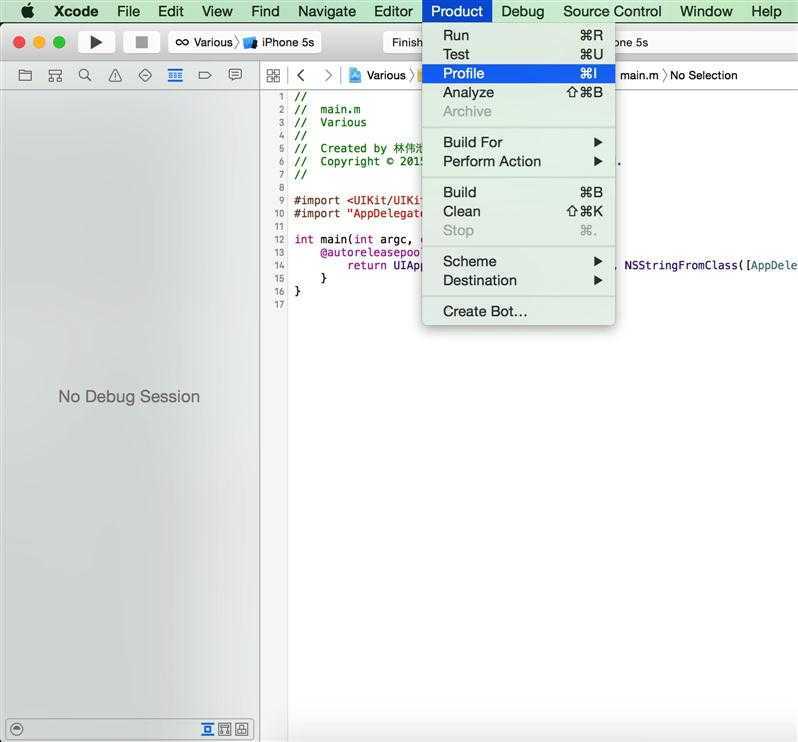The height and width of the screenshot is (742, 798).
Task: Open the related items grid icon
Action: tap(273, 76)
